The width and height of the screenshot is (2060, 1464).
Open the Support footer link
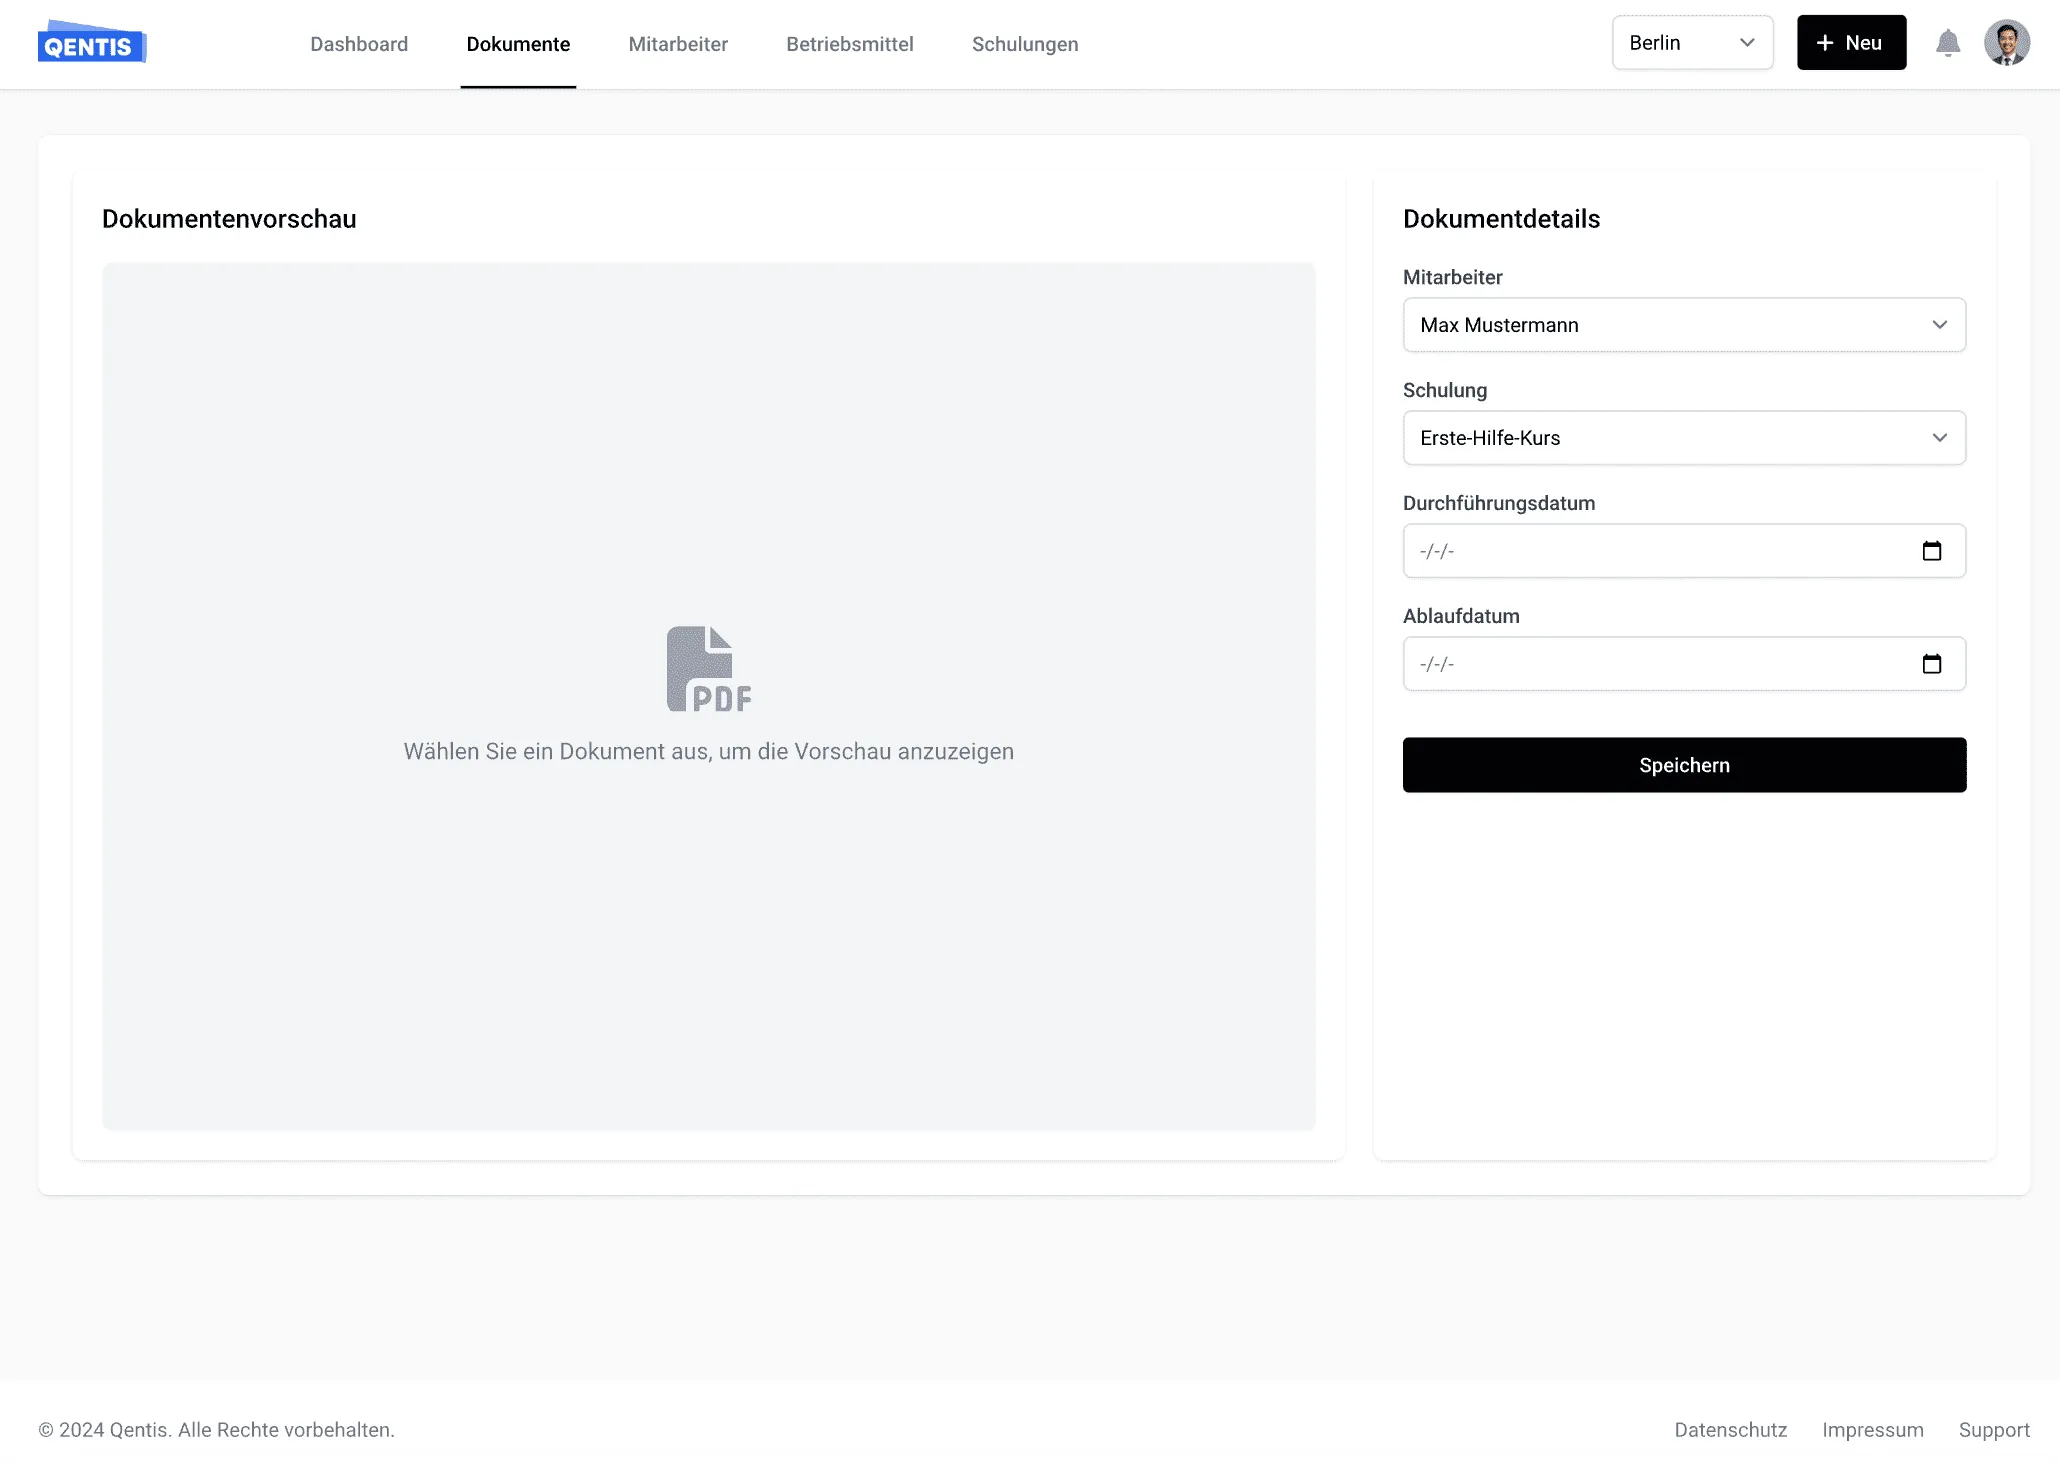pyautogui.click(x=1993, y=1430)
